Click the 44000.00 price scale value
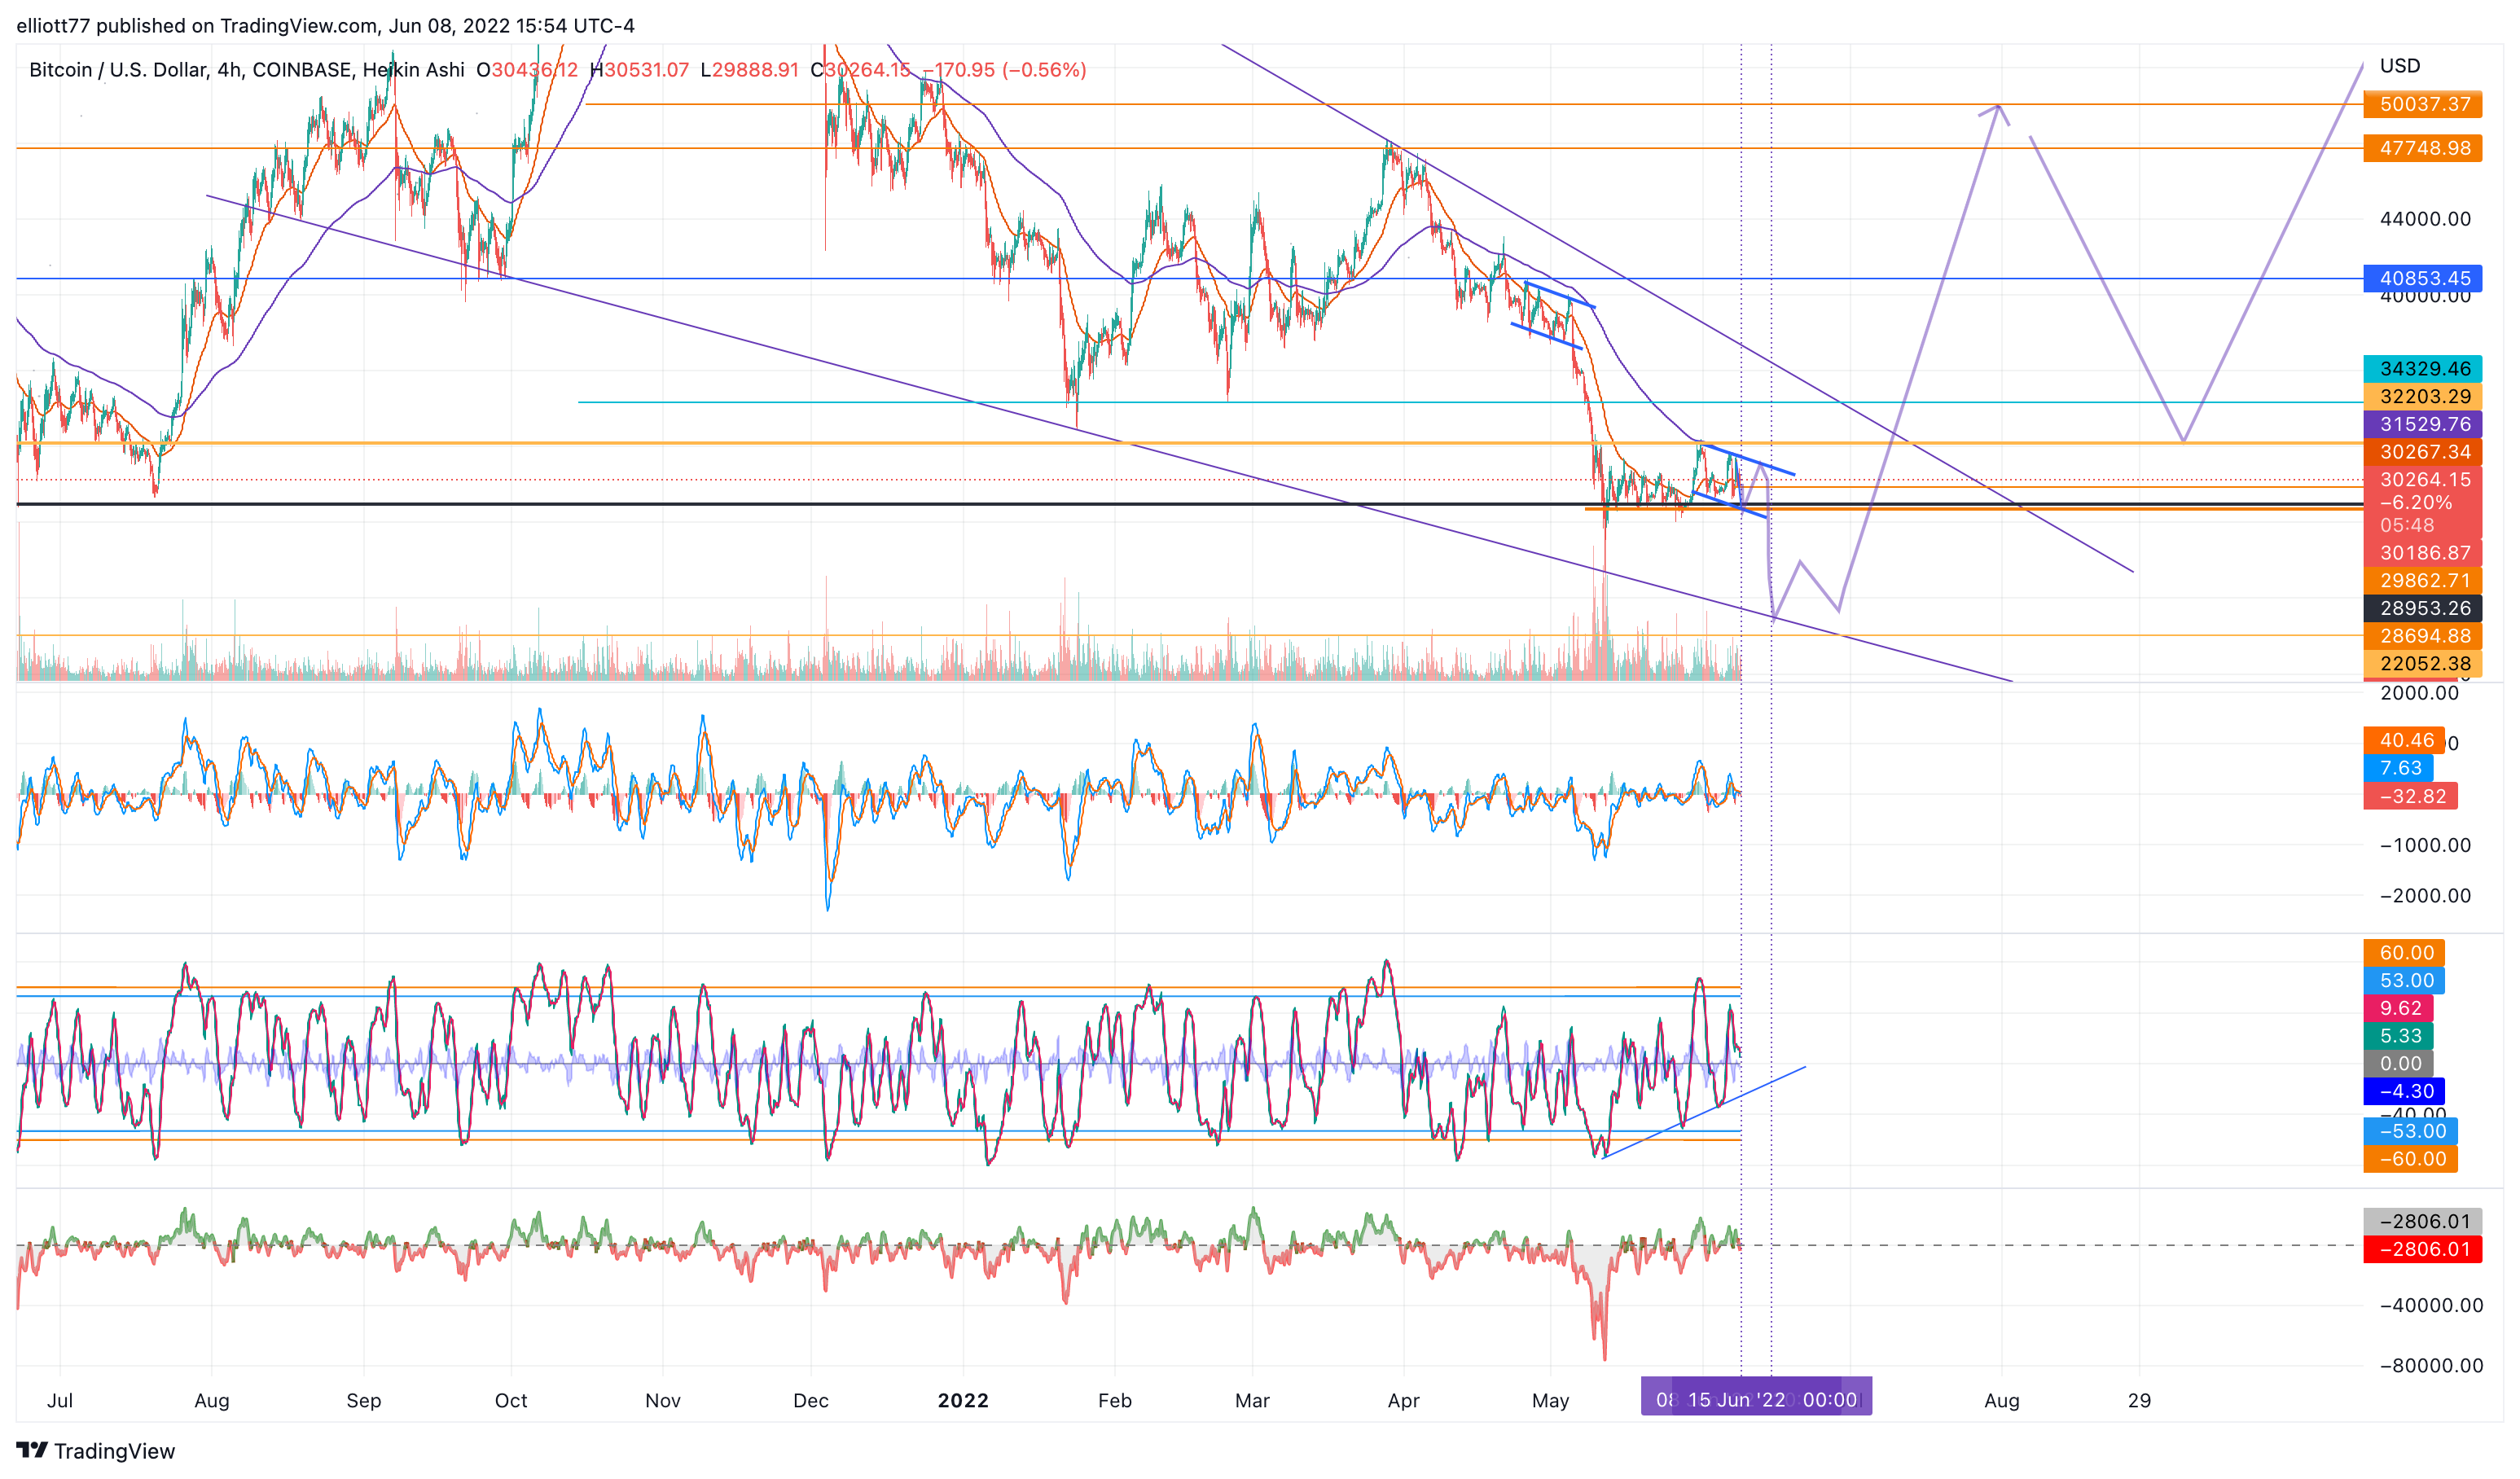Image resolution: width=2520 pixels, height=1479 pixels. coord(2425,218)
